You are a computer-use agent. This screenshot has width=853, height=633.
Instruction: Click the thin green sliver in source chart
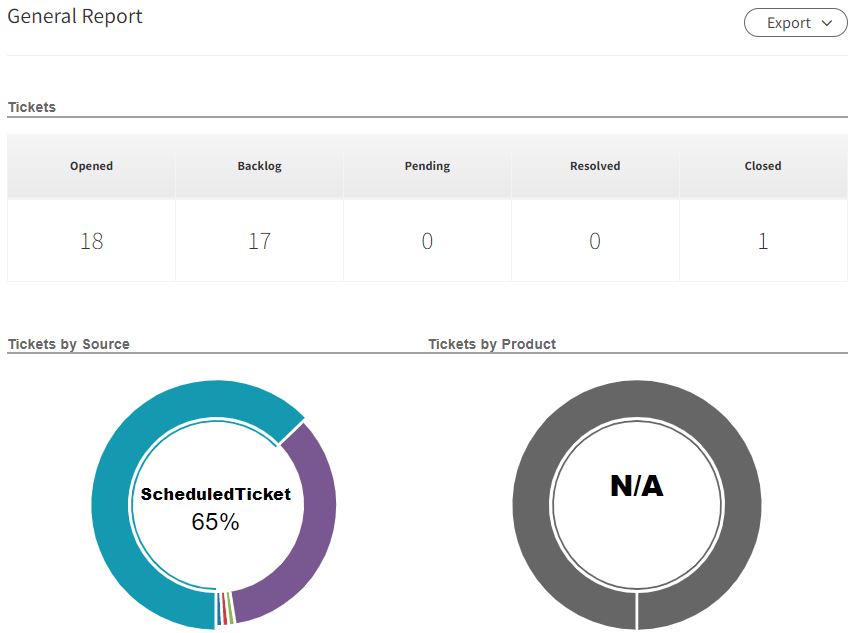pyautogui.click(x=231, y=608)
